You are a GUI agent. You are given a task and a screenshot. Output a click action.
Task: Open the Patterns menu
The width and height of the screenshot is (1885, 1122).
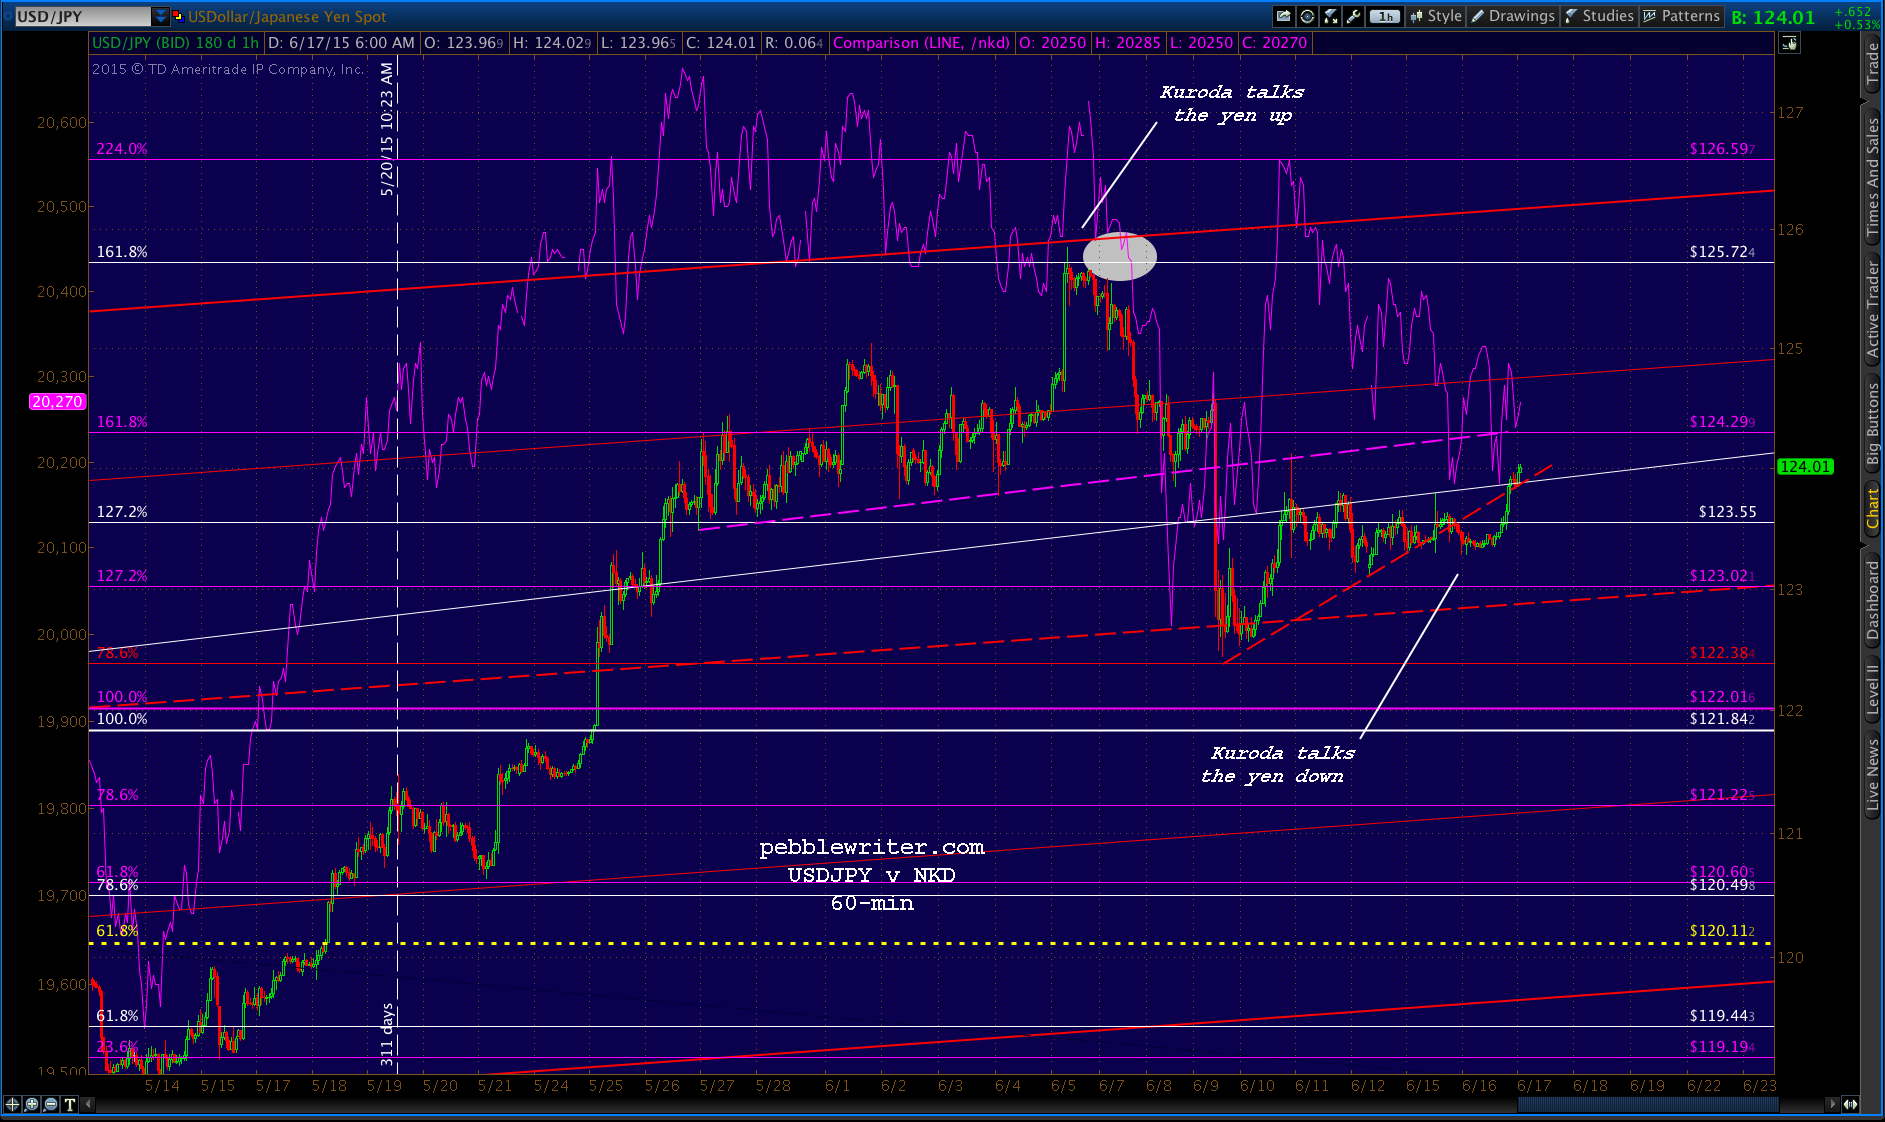pyautogui.click(x=1682, y=16)
